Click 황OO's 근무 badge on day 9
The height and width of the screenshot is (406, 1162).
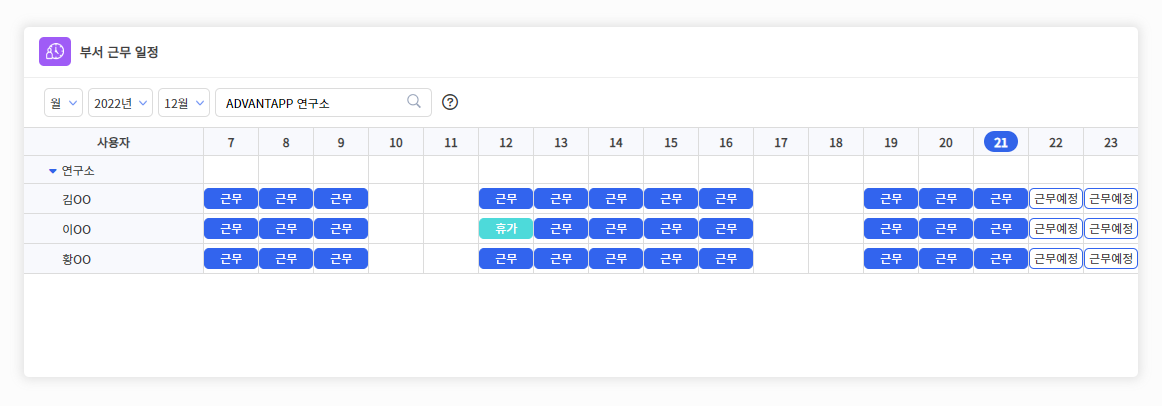341,259
